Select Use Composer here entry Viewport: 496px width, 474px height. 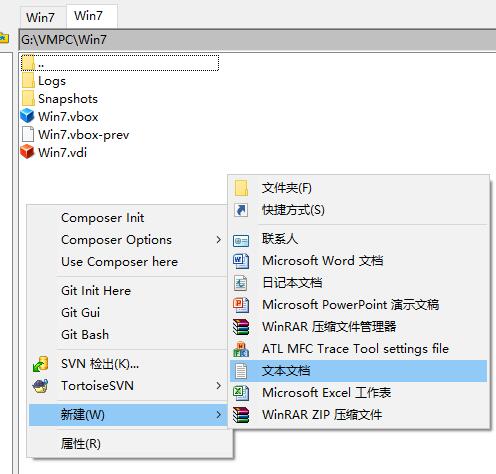click(x=119, y=262)
